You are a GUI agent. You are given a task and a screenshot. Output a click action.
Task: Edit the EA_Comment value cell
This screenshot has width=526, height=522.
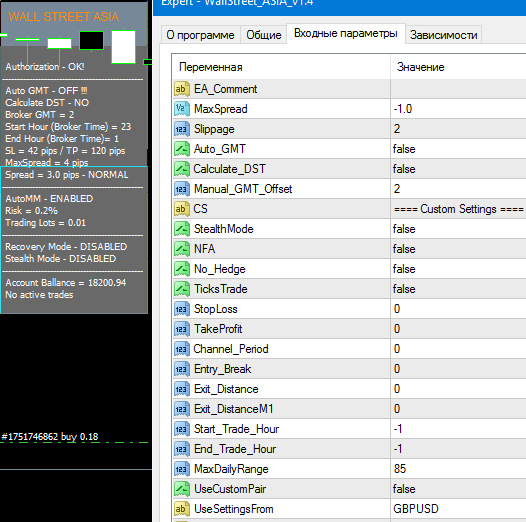458,89
